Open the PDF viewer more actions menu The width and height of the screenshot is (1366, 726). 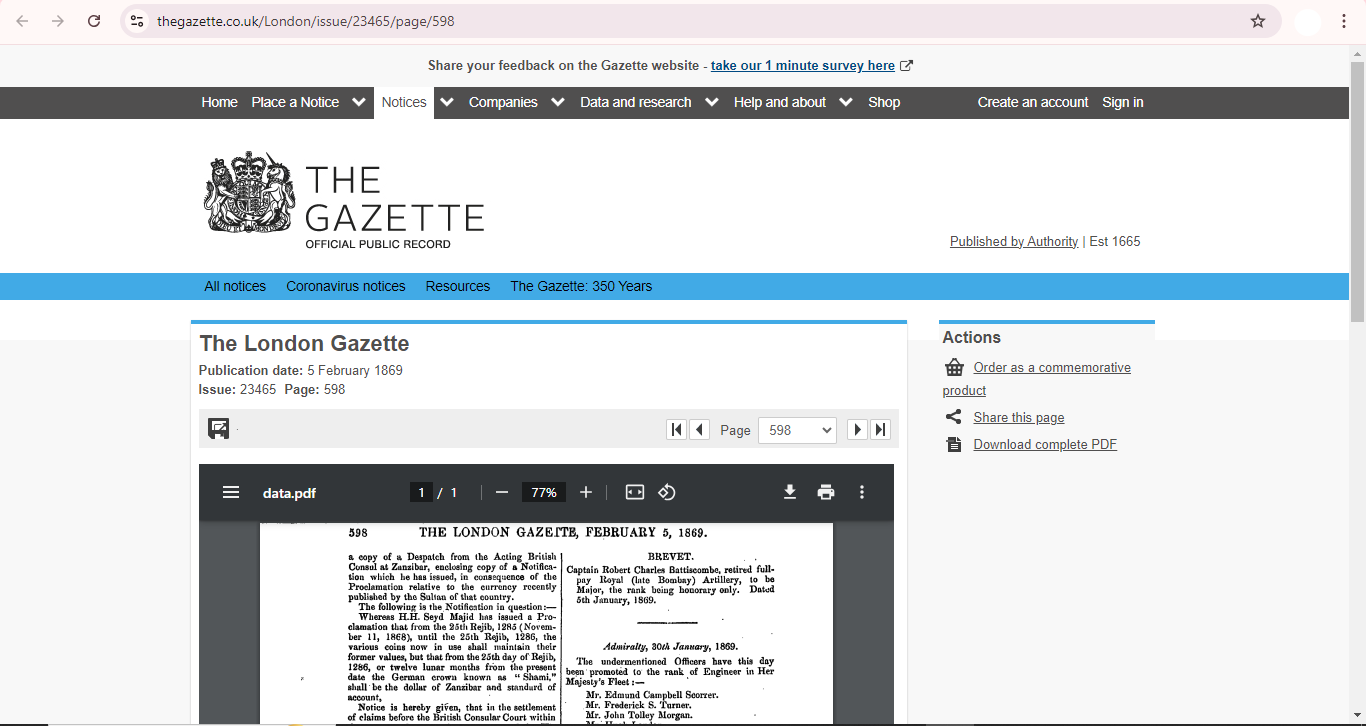[862, 492]
